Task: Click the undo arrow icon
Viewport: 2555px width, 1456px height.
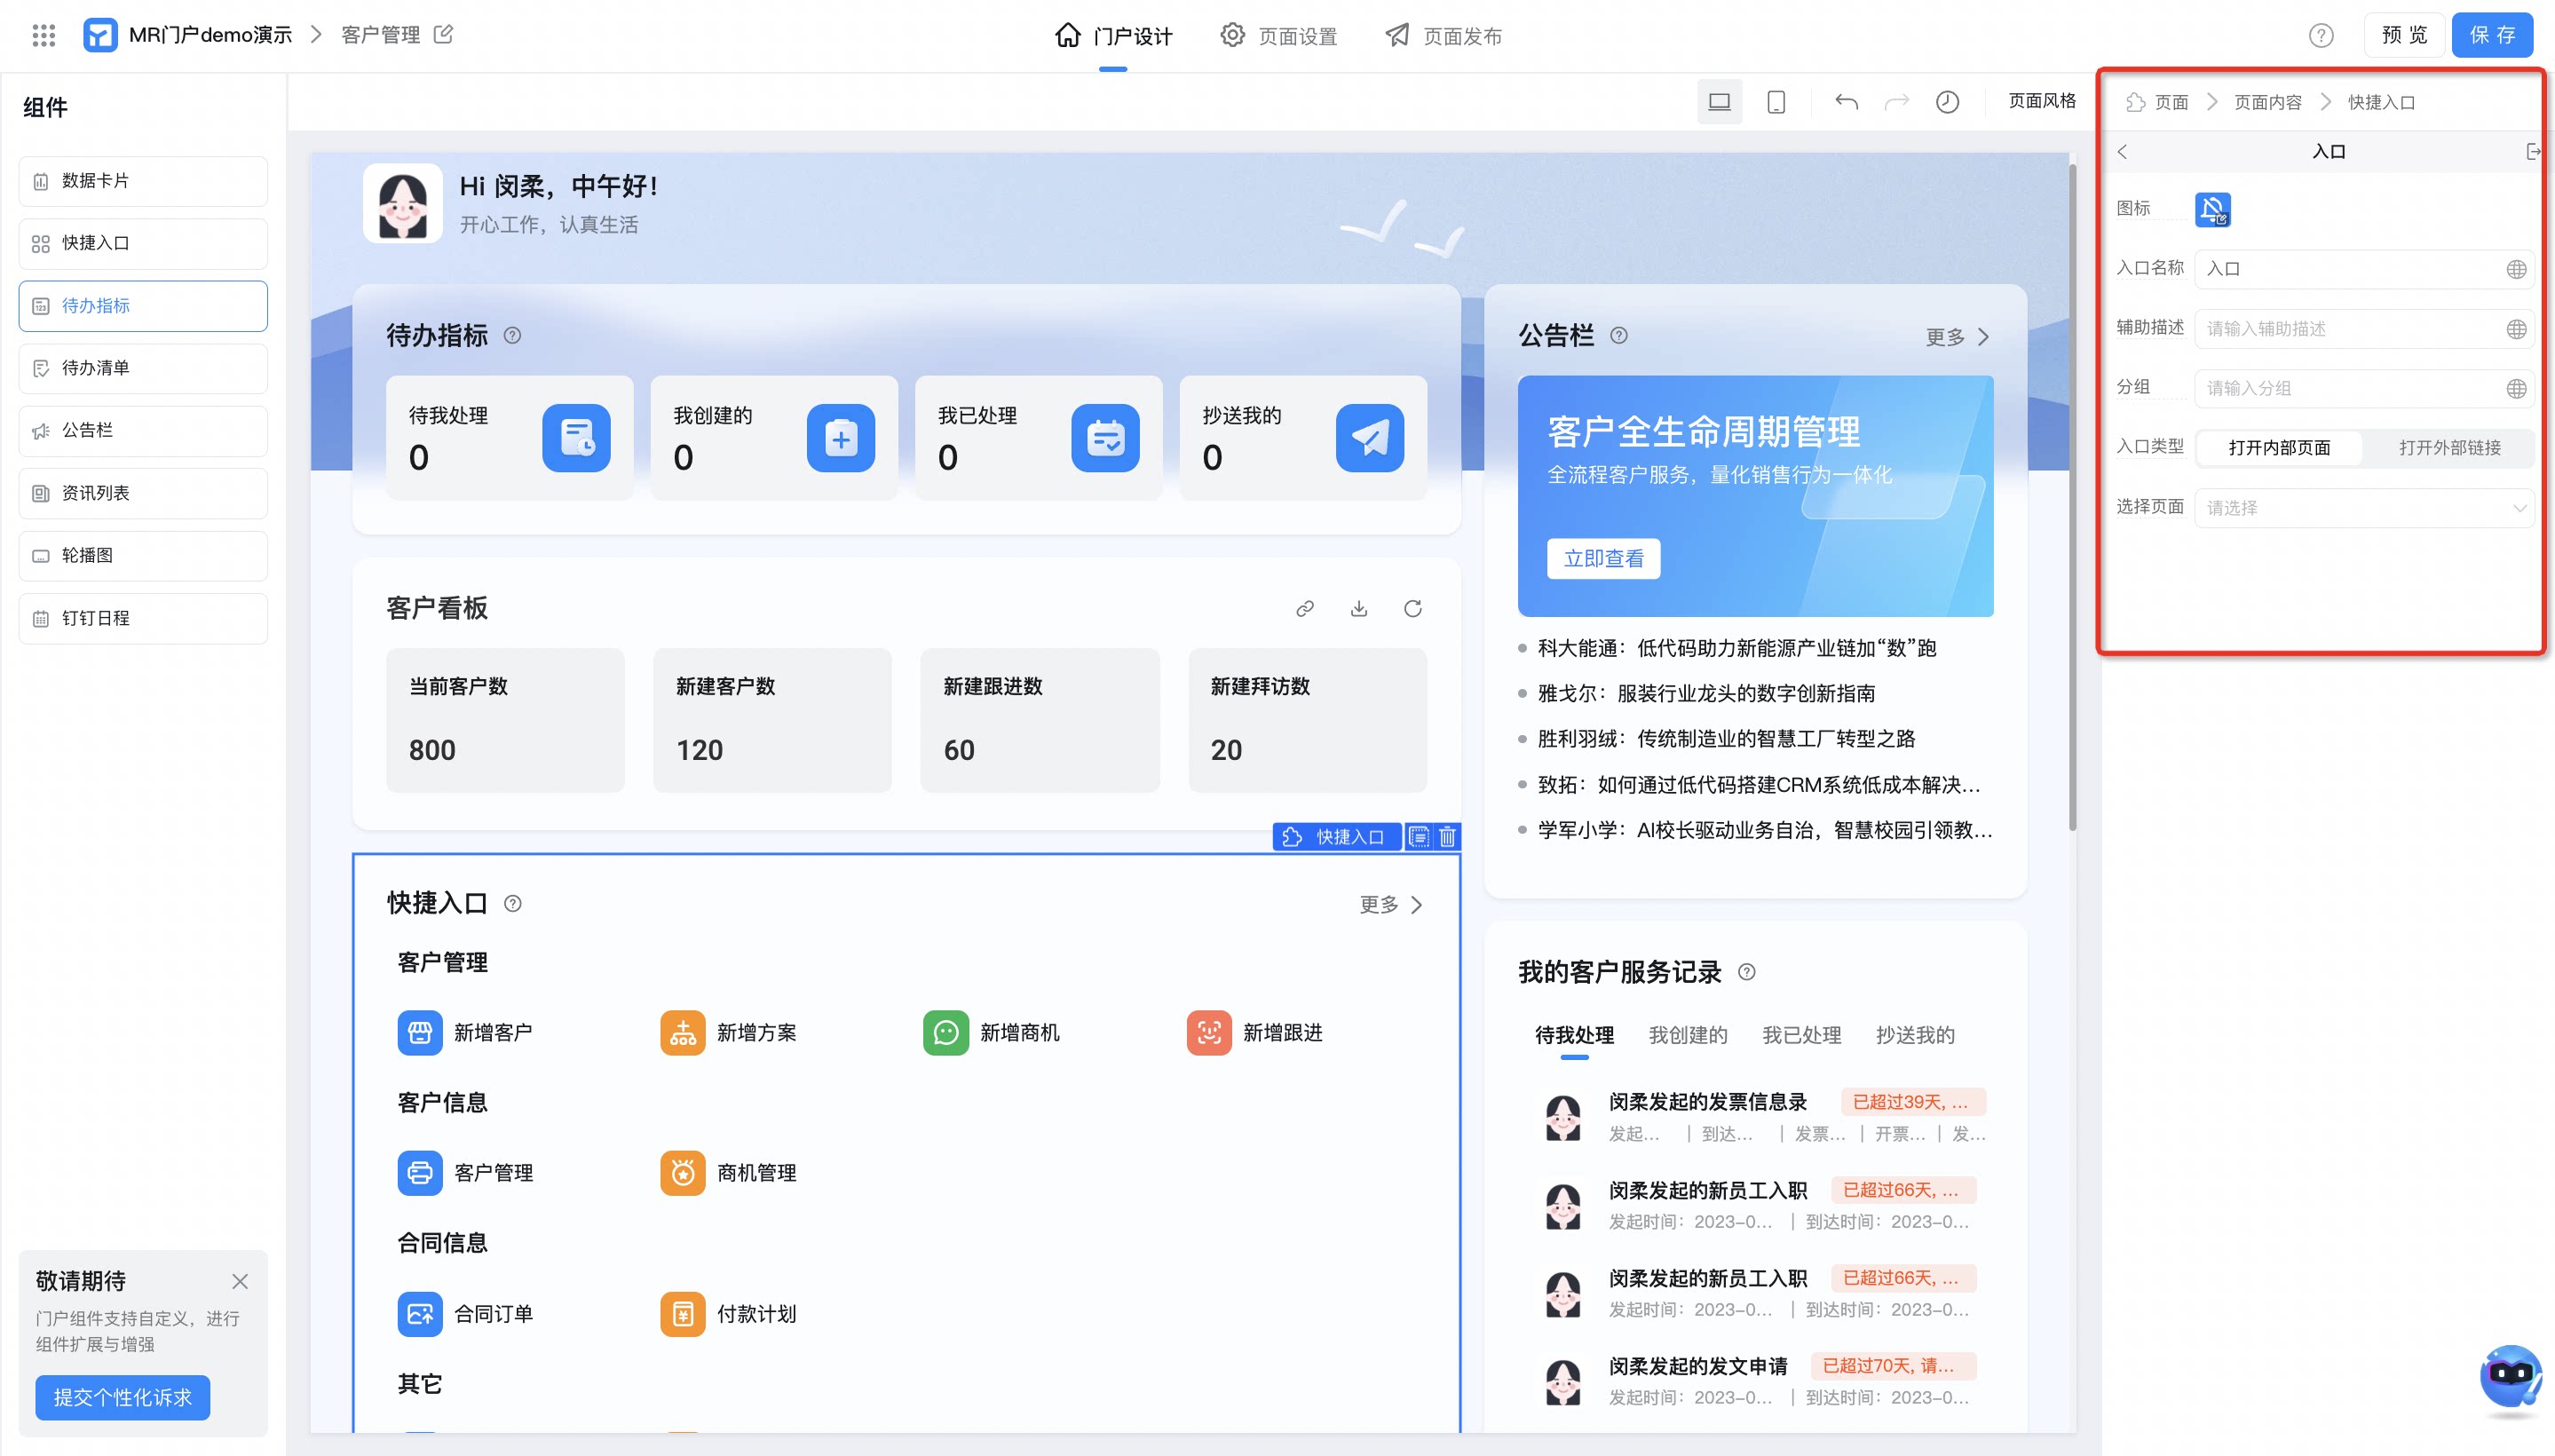Action: [x=1846, y=101]
